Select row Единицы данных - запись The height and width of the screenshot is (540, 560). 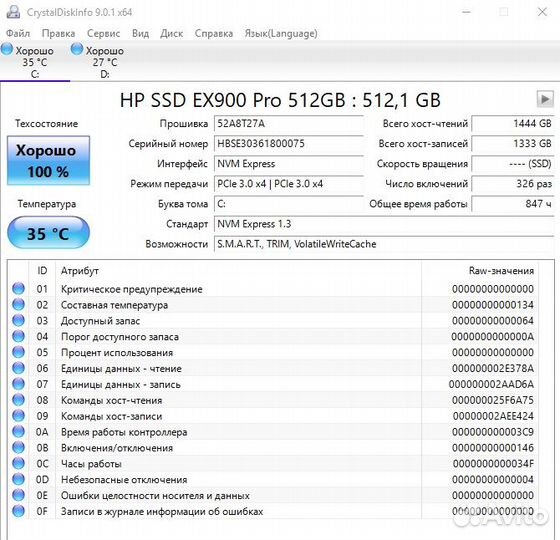click(273, 384)
